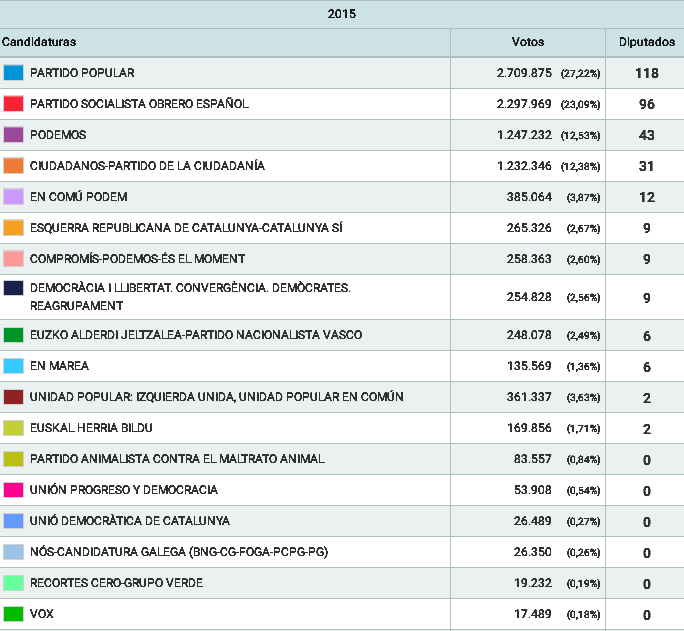Click the 2015 year header

pos(342,14)
